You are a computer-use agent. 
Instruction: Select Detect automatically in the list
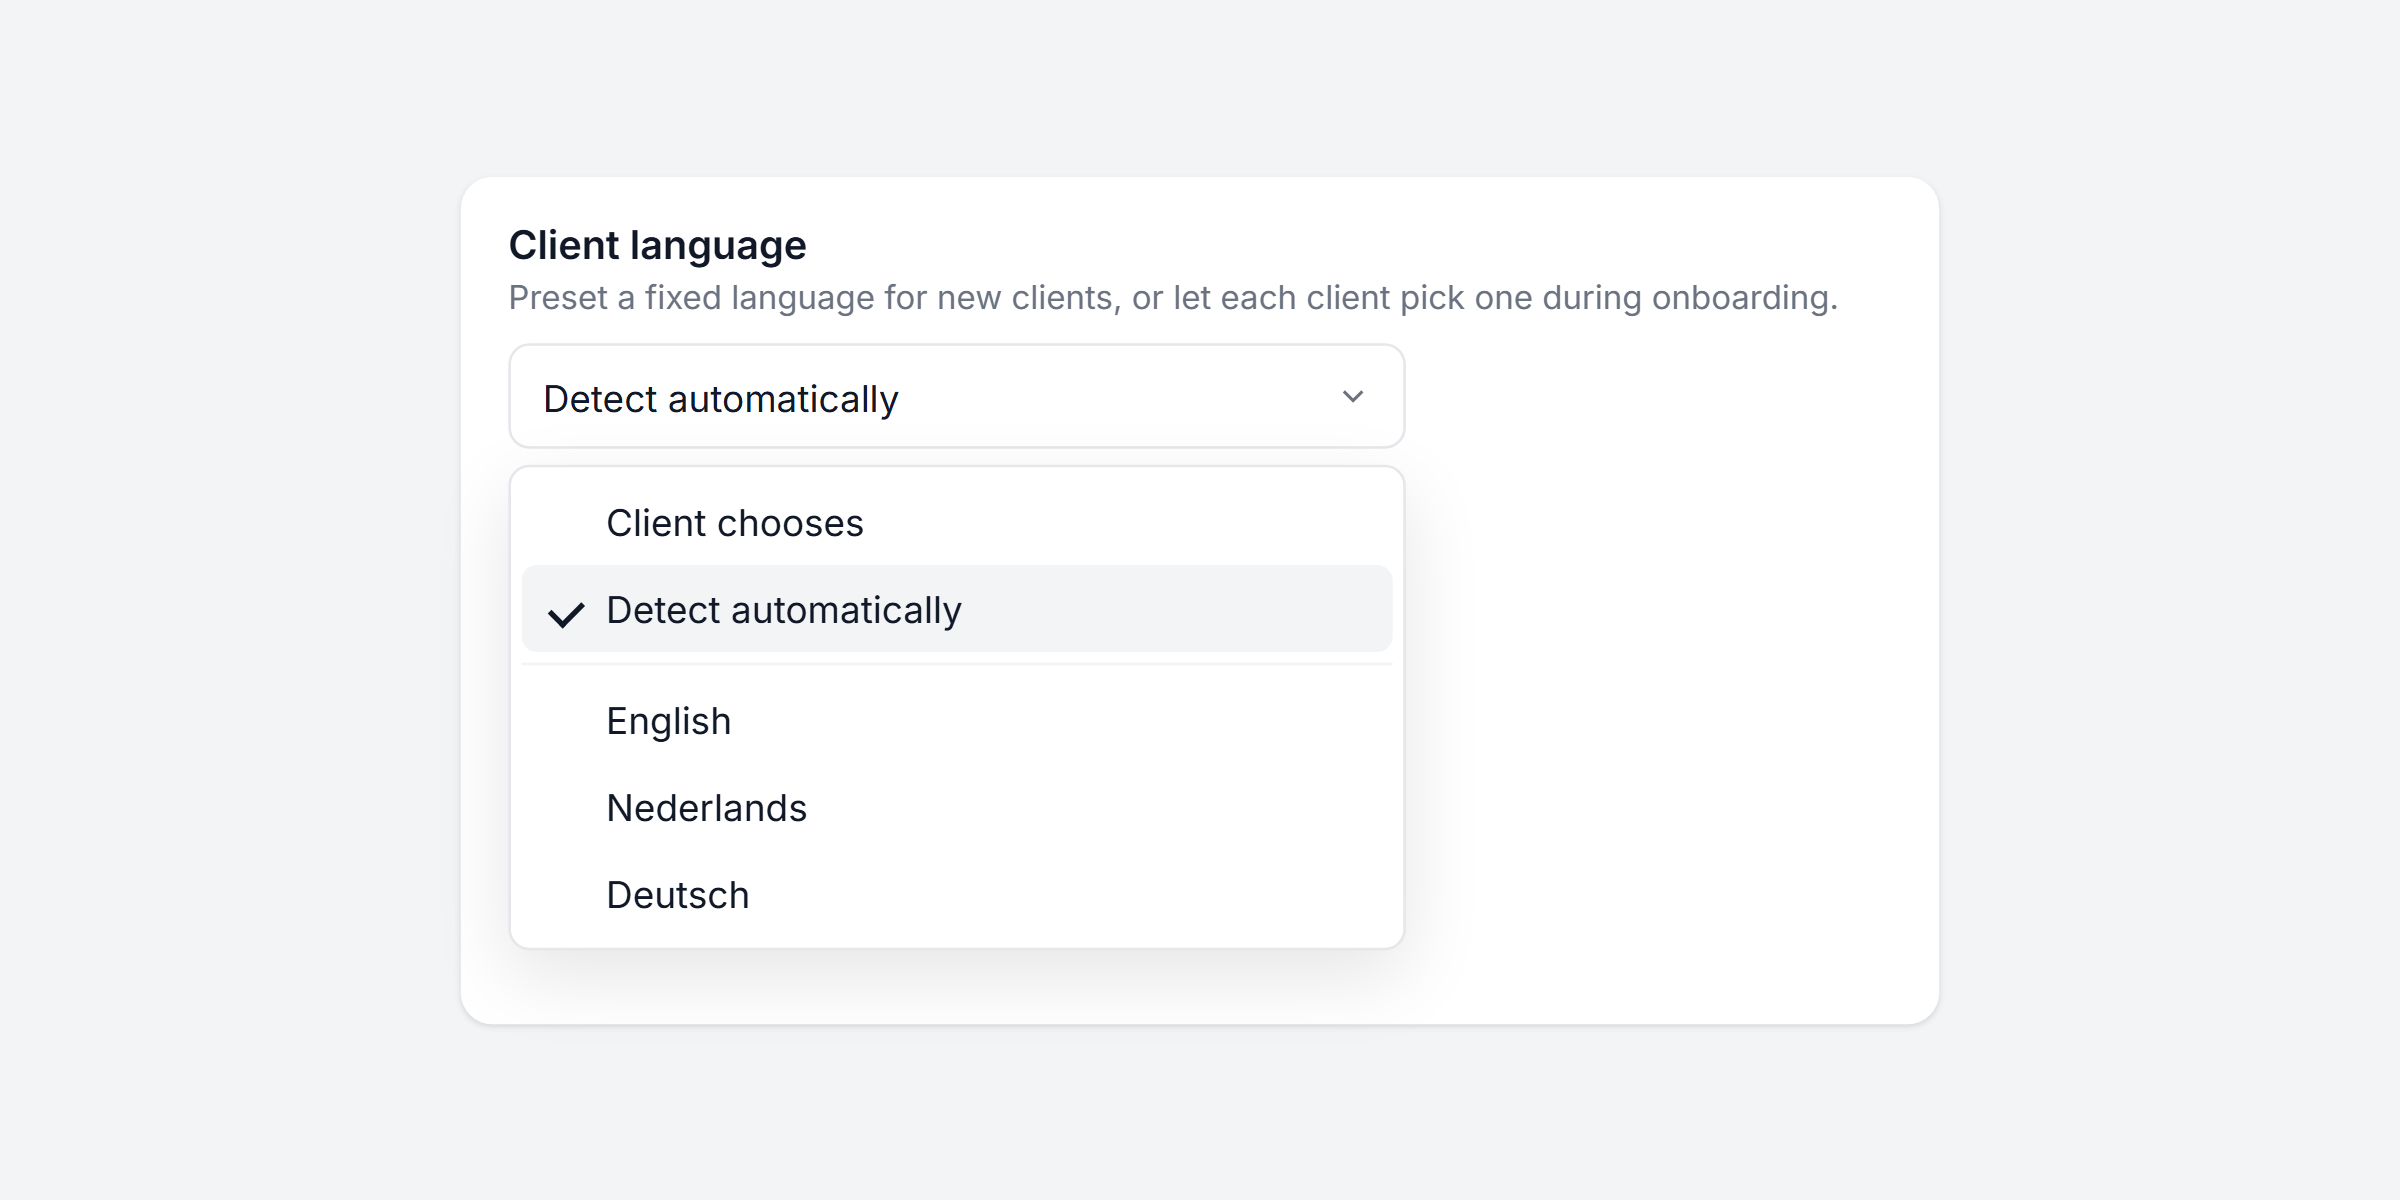pyautogui.click(x=957, y=609)
